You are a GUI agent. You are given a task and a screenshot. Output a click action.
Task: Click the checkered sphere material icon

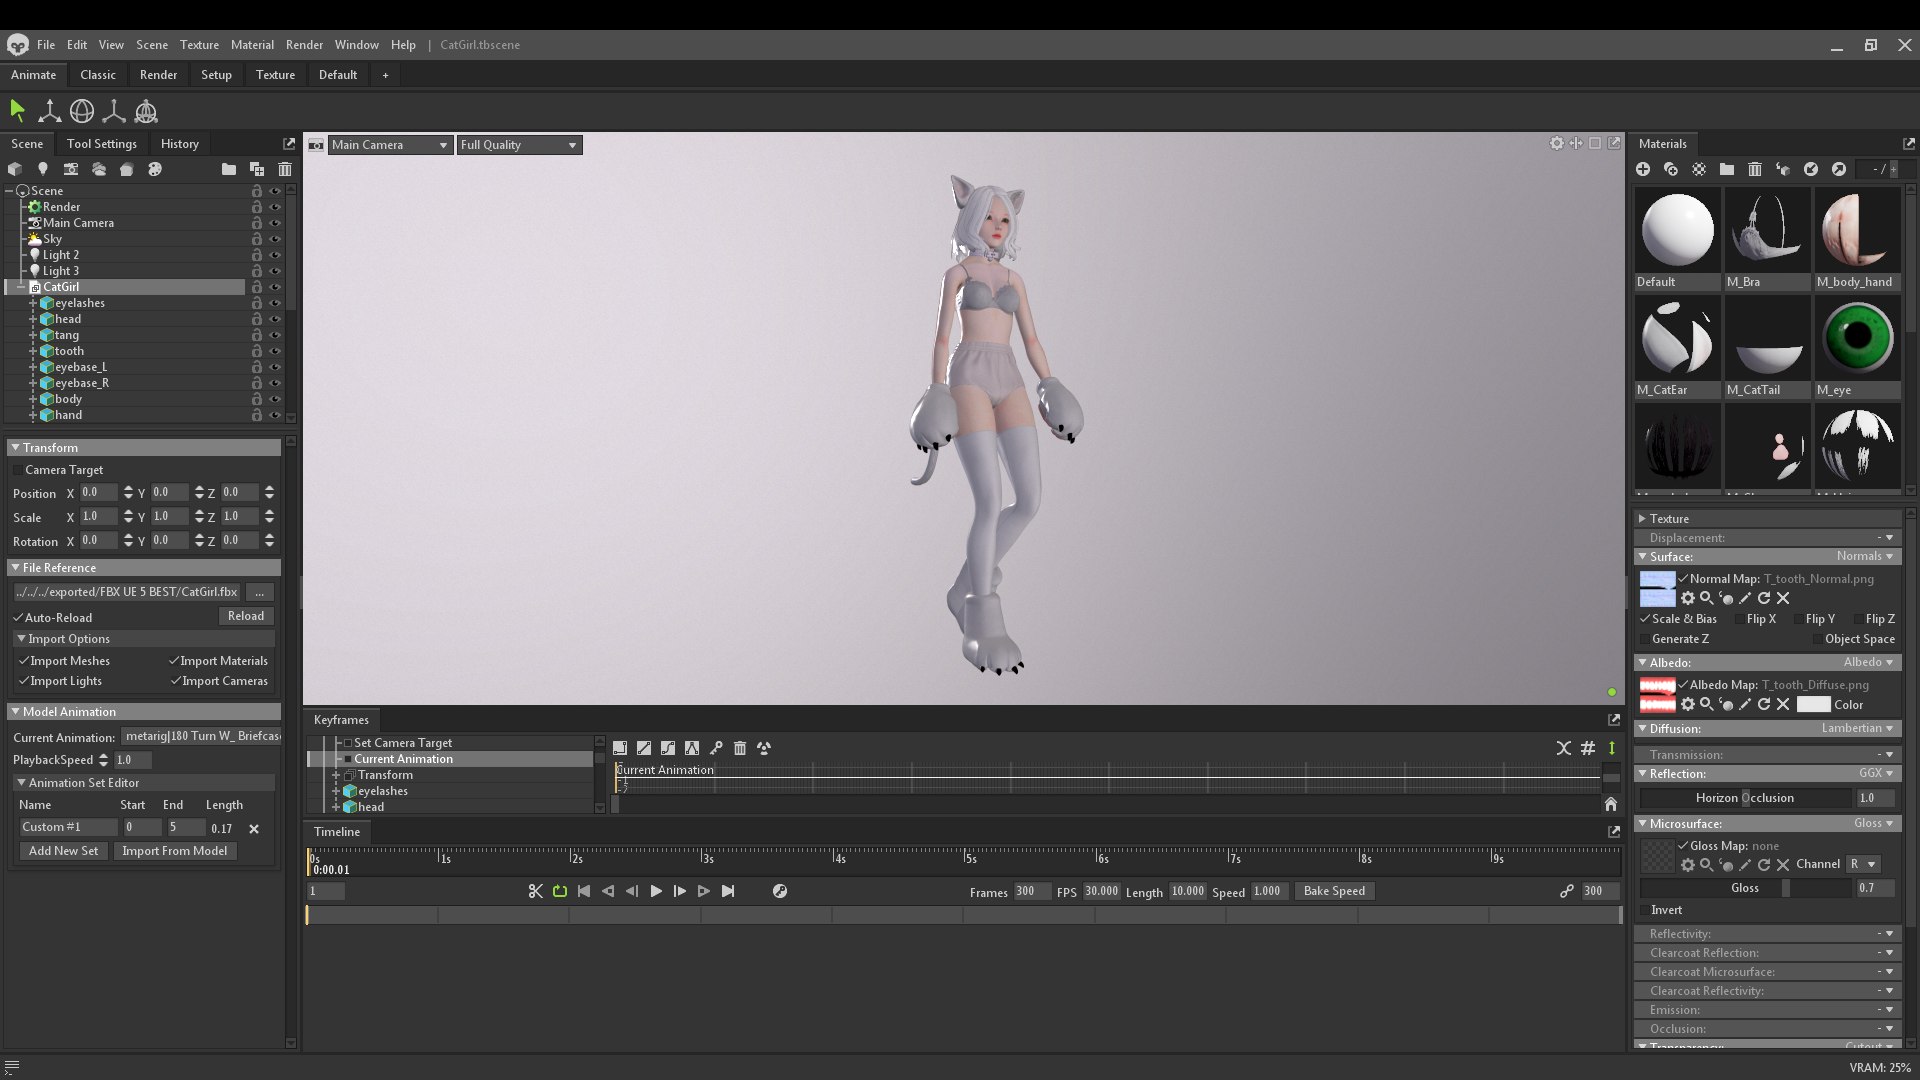pos(1698,169)
